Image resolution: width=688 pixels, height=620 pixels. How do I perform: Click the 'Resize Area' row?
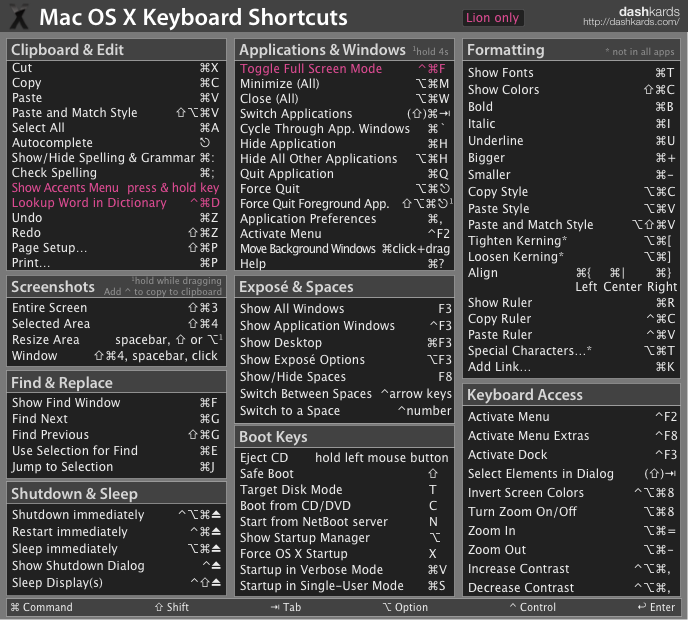pos(116,340)
